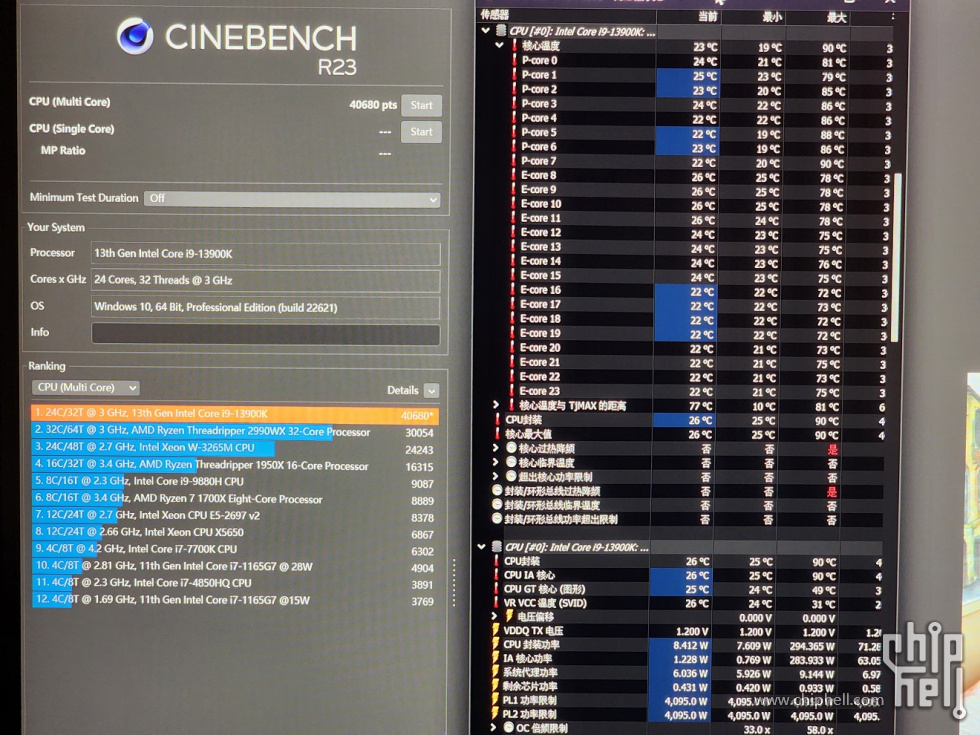Select the Core i7-7700K ranking row

(235, 549)
